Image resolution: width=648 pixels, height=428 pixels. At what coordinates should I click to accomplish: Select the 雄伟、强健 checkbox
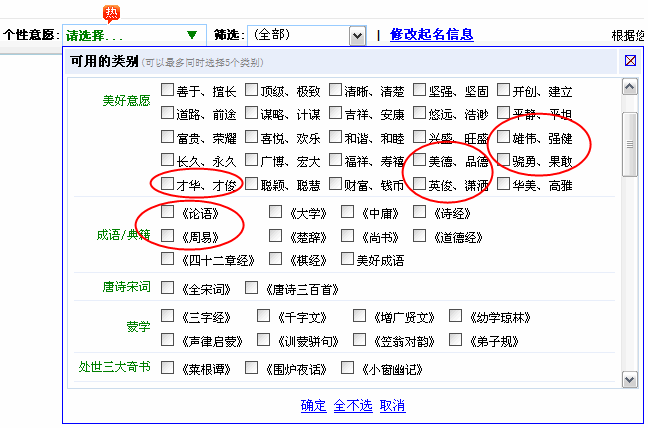(504, 137)
